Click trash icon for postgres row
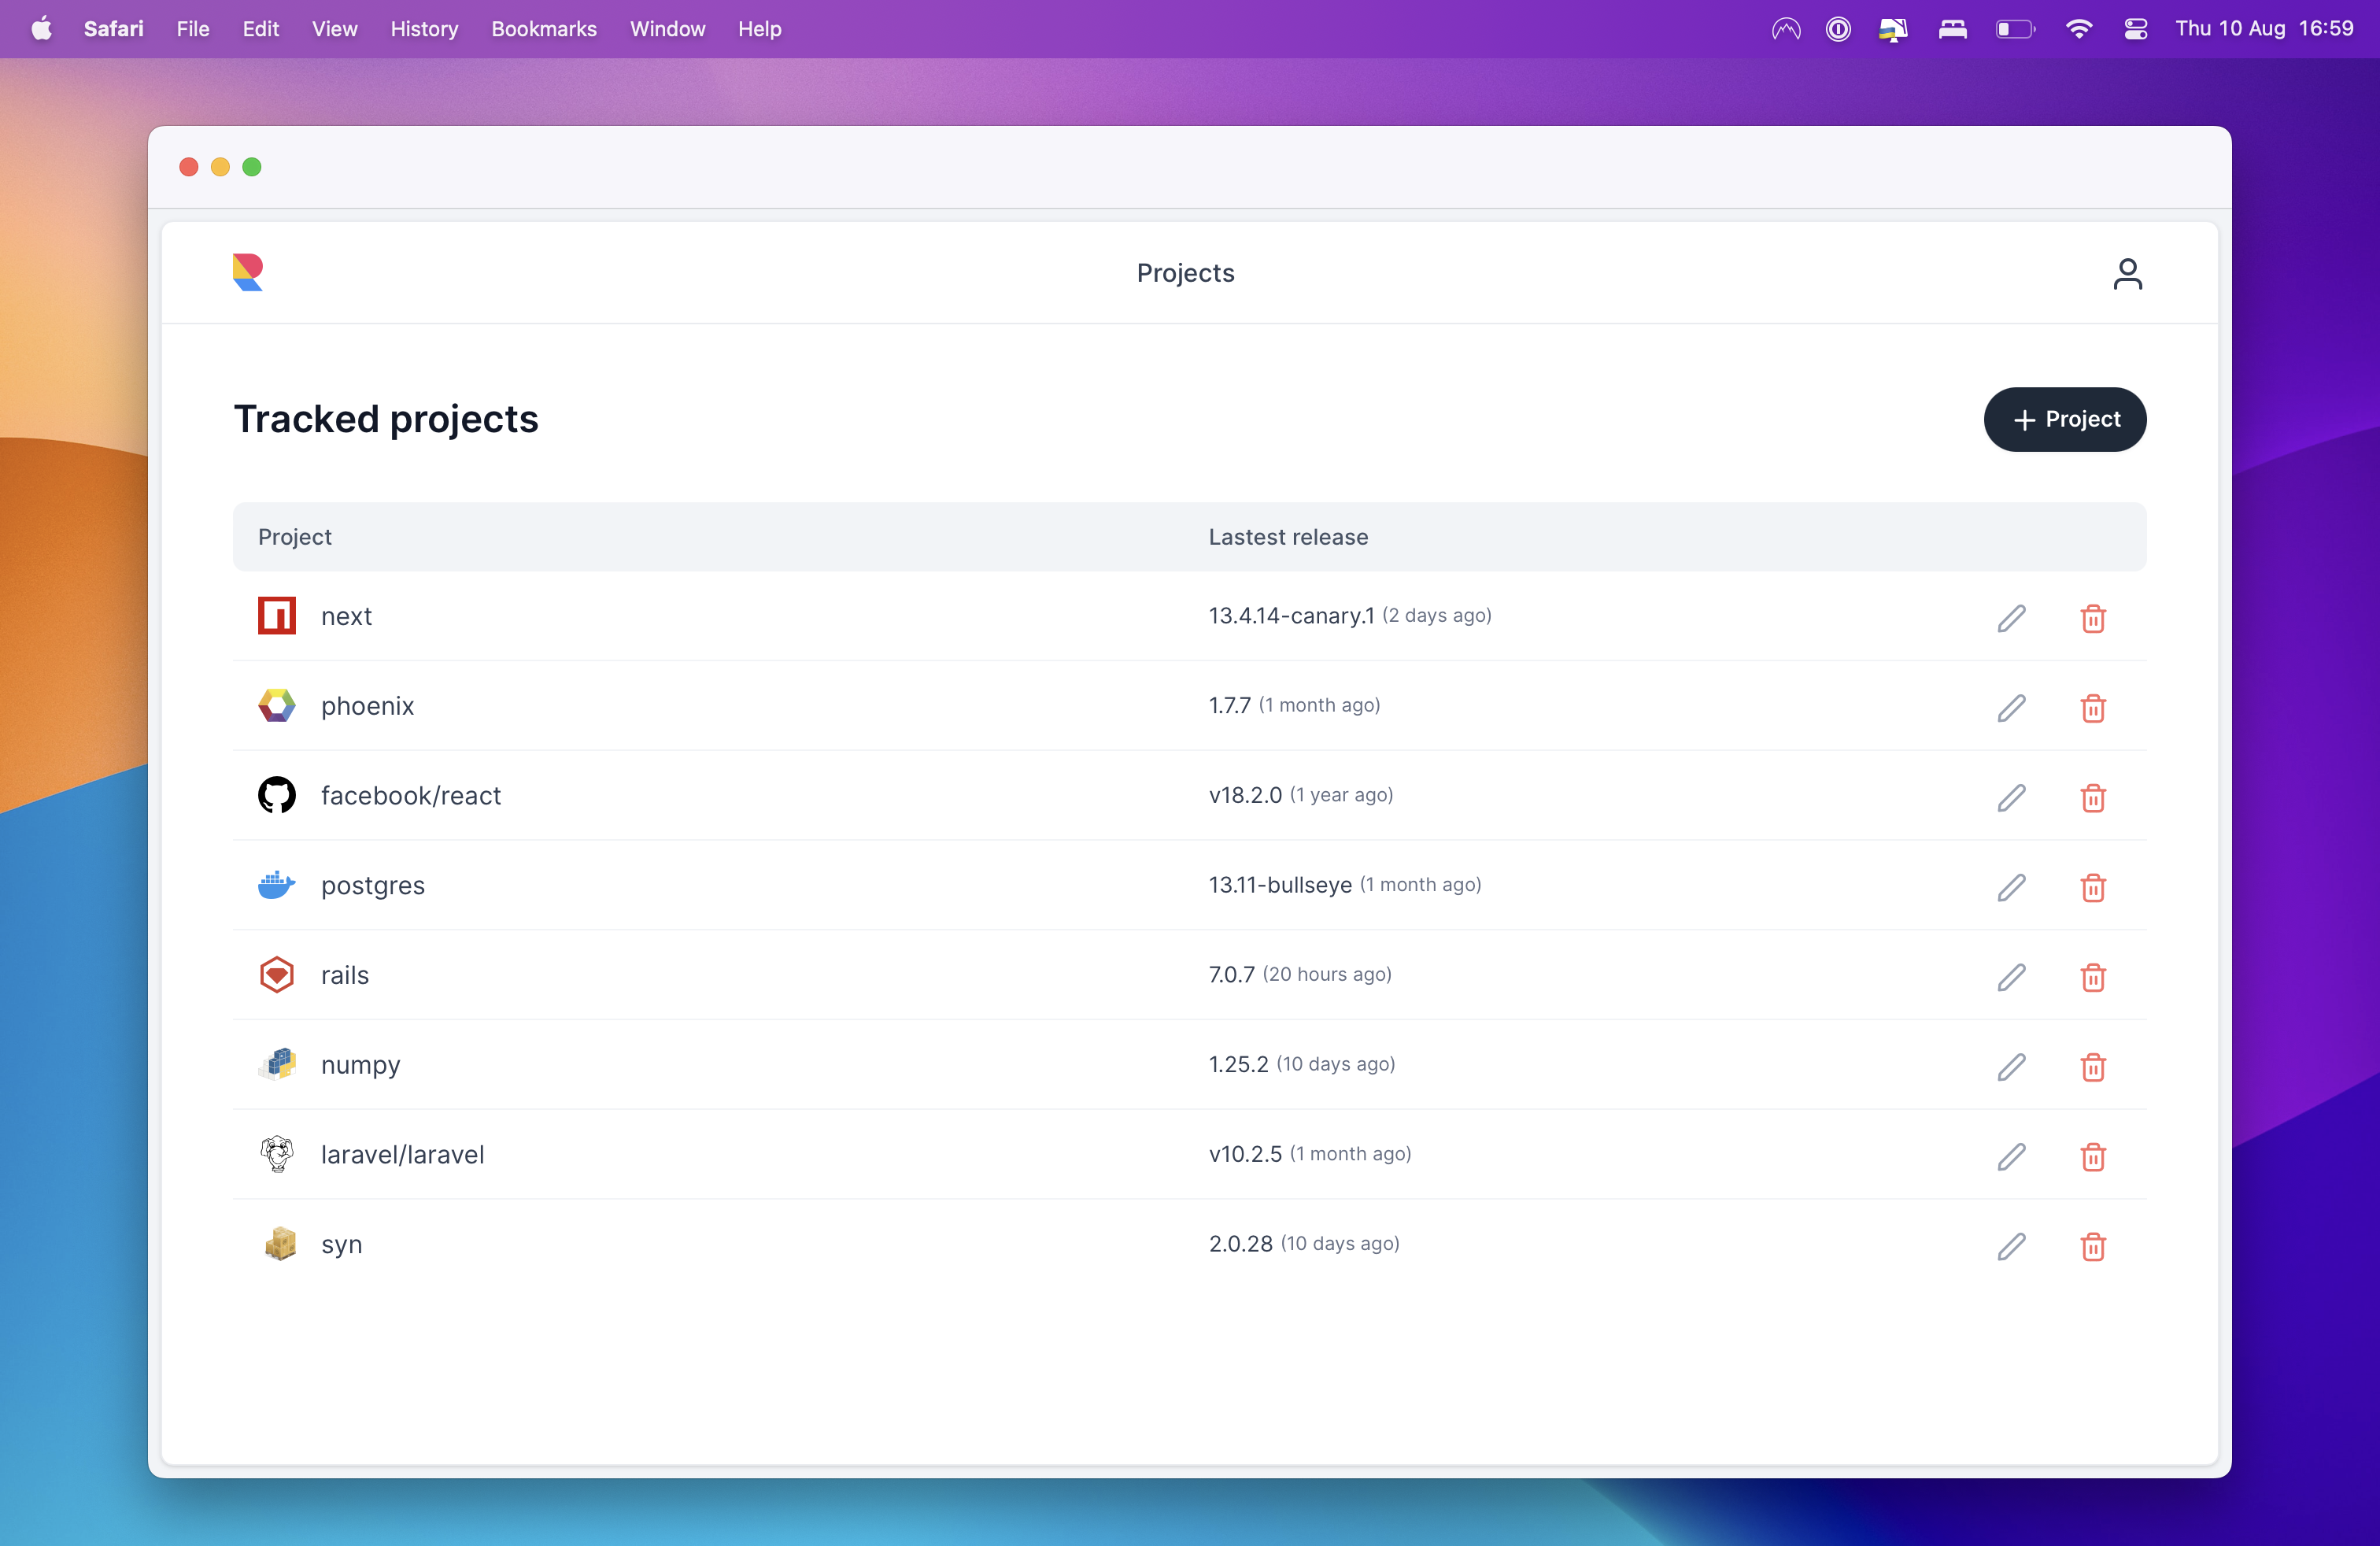2380x1546 pixels. click(x=2092, y=887)
